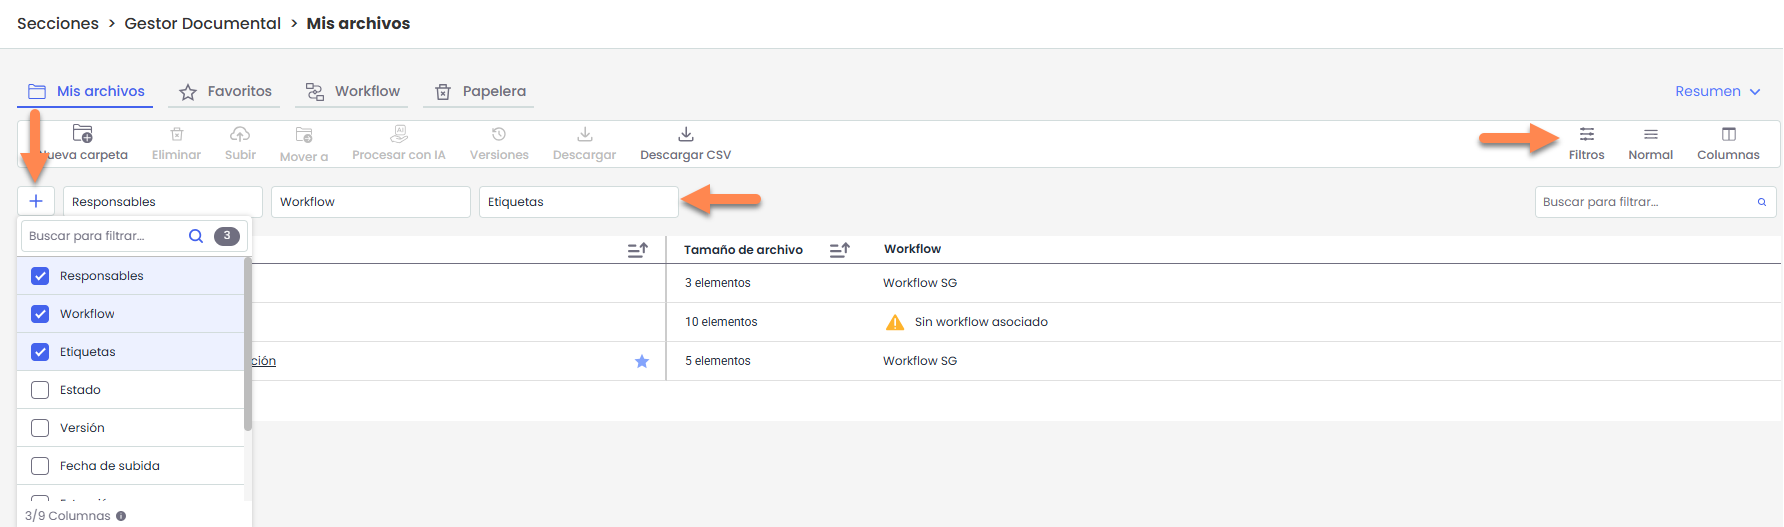
Task: Open the Filtros filter panel
Action: [x=1586, y=142]
